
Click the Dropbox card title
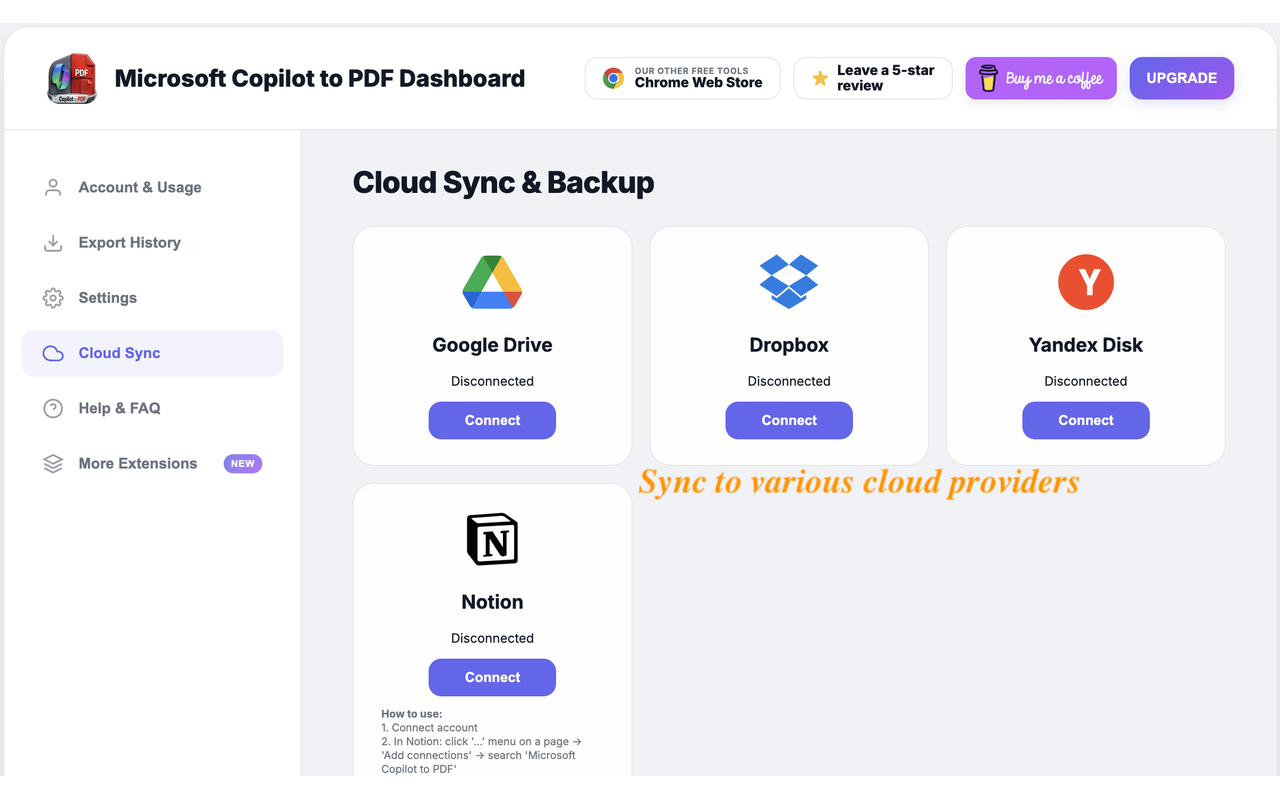[x=789, y=345]
